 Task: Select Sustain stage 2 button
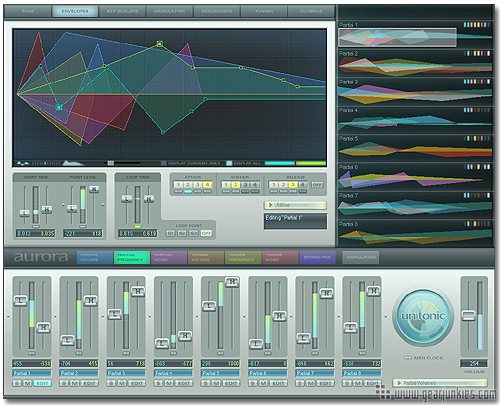click(x=236, y=184)
